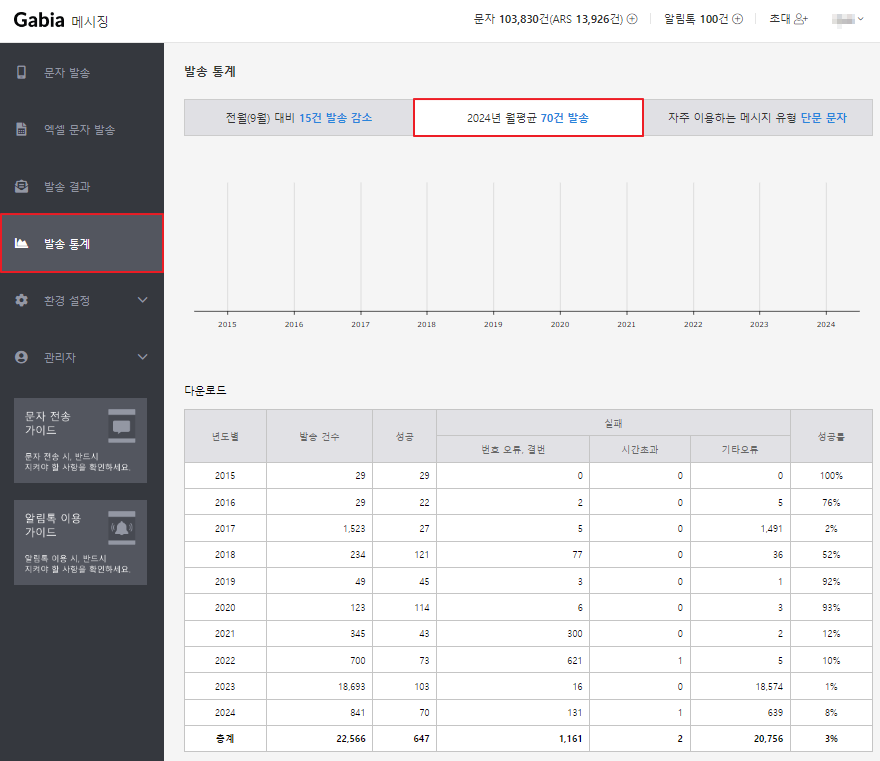Click the bell icon in 알림톡 이용 가이드 card
The width and height of the screenshot is (880, 761).
click(x=122, y=528)
